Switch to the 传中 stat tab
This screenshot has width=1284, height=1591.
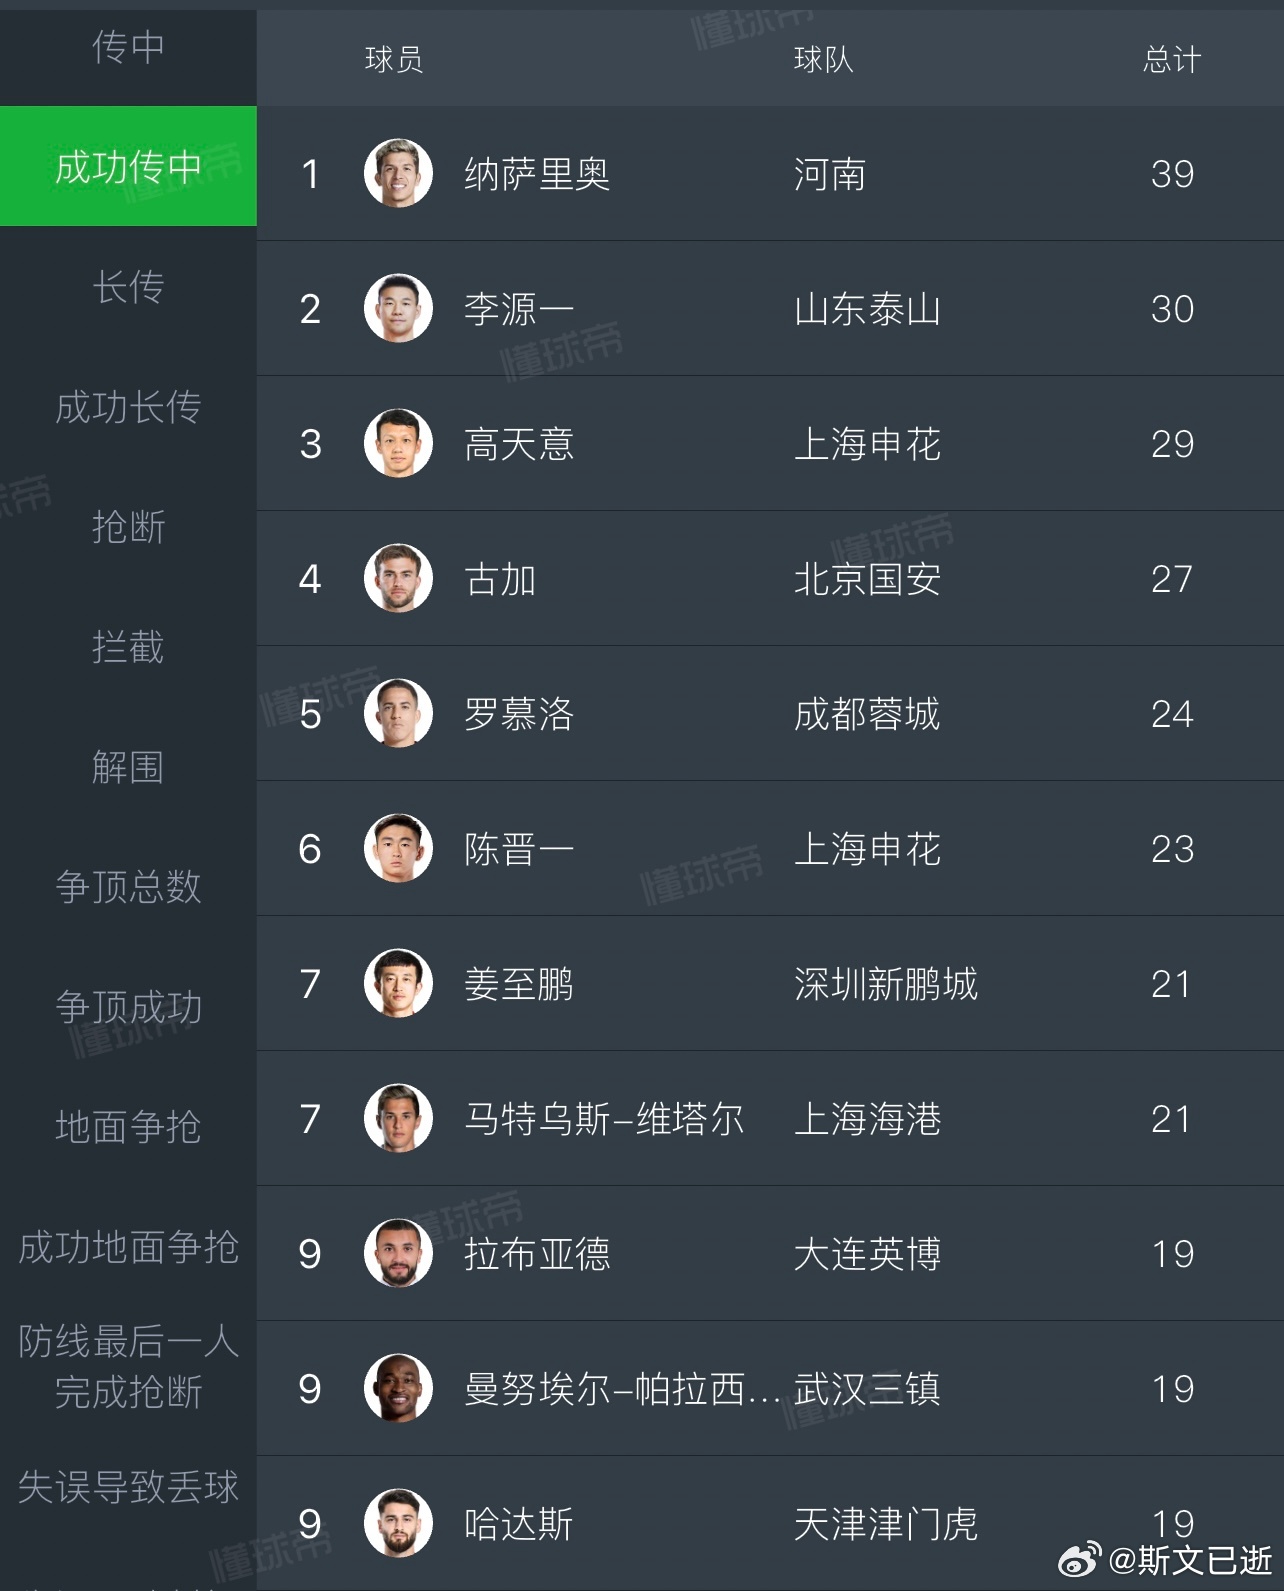[x=128, y=47]
